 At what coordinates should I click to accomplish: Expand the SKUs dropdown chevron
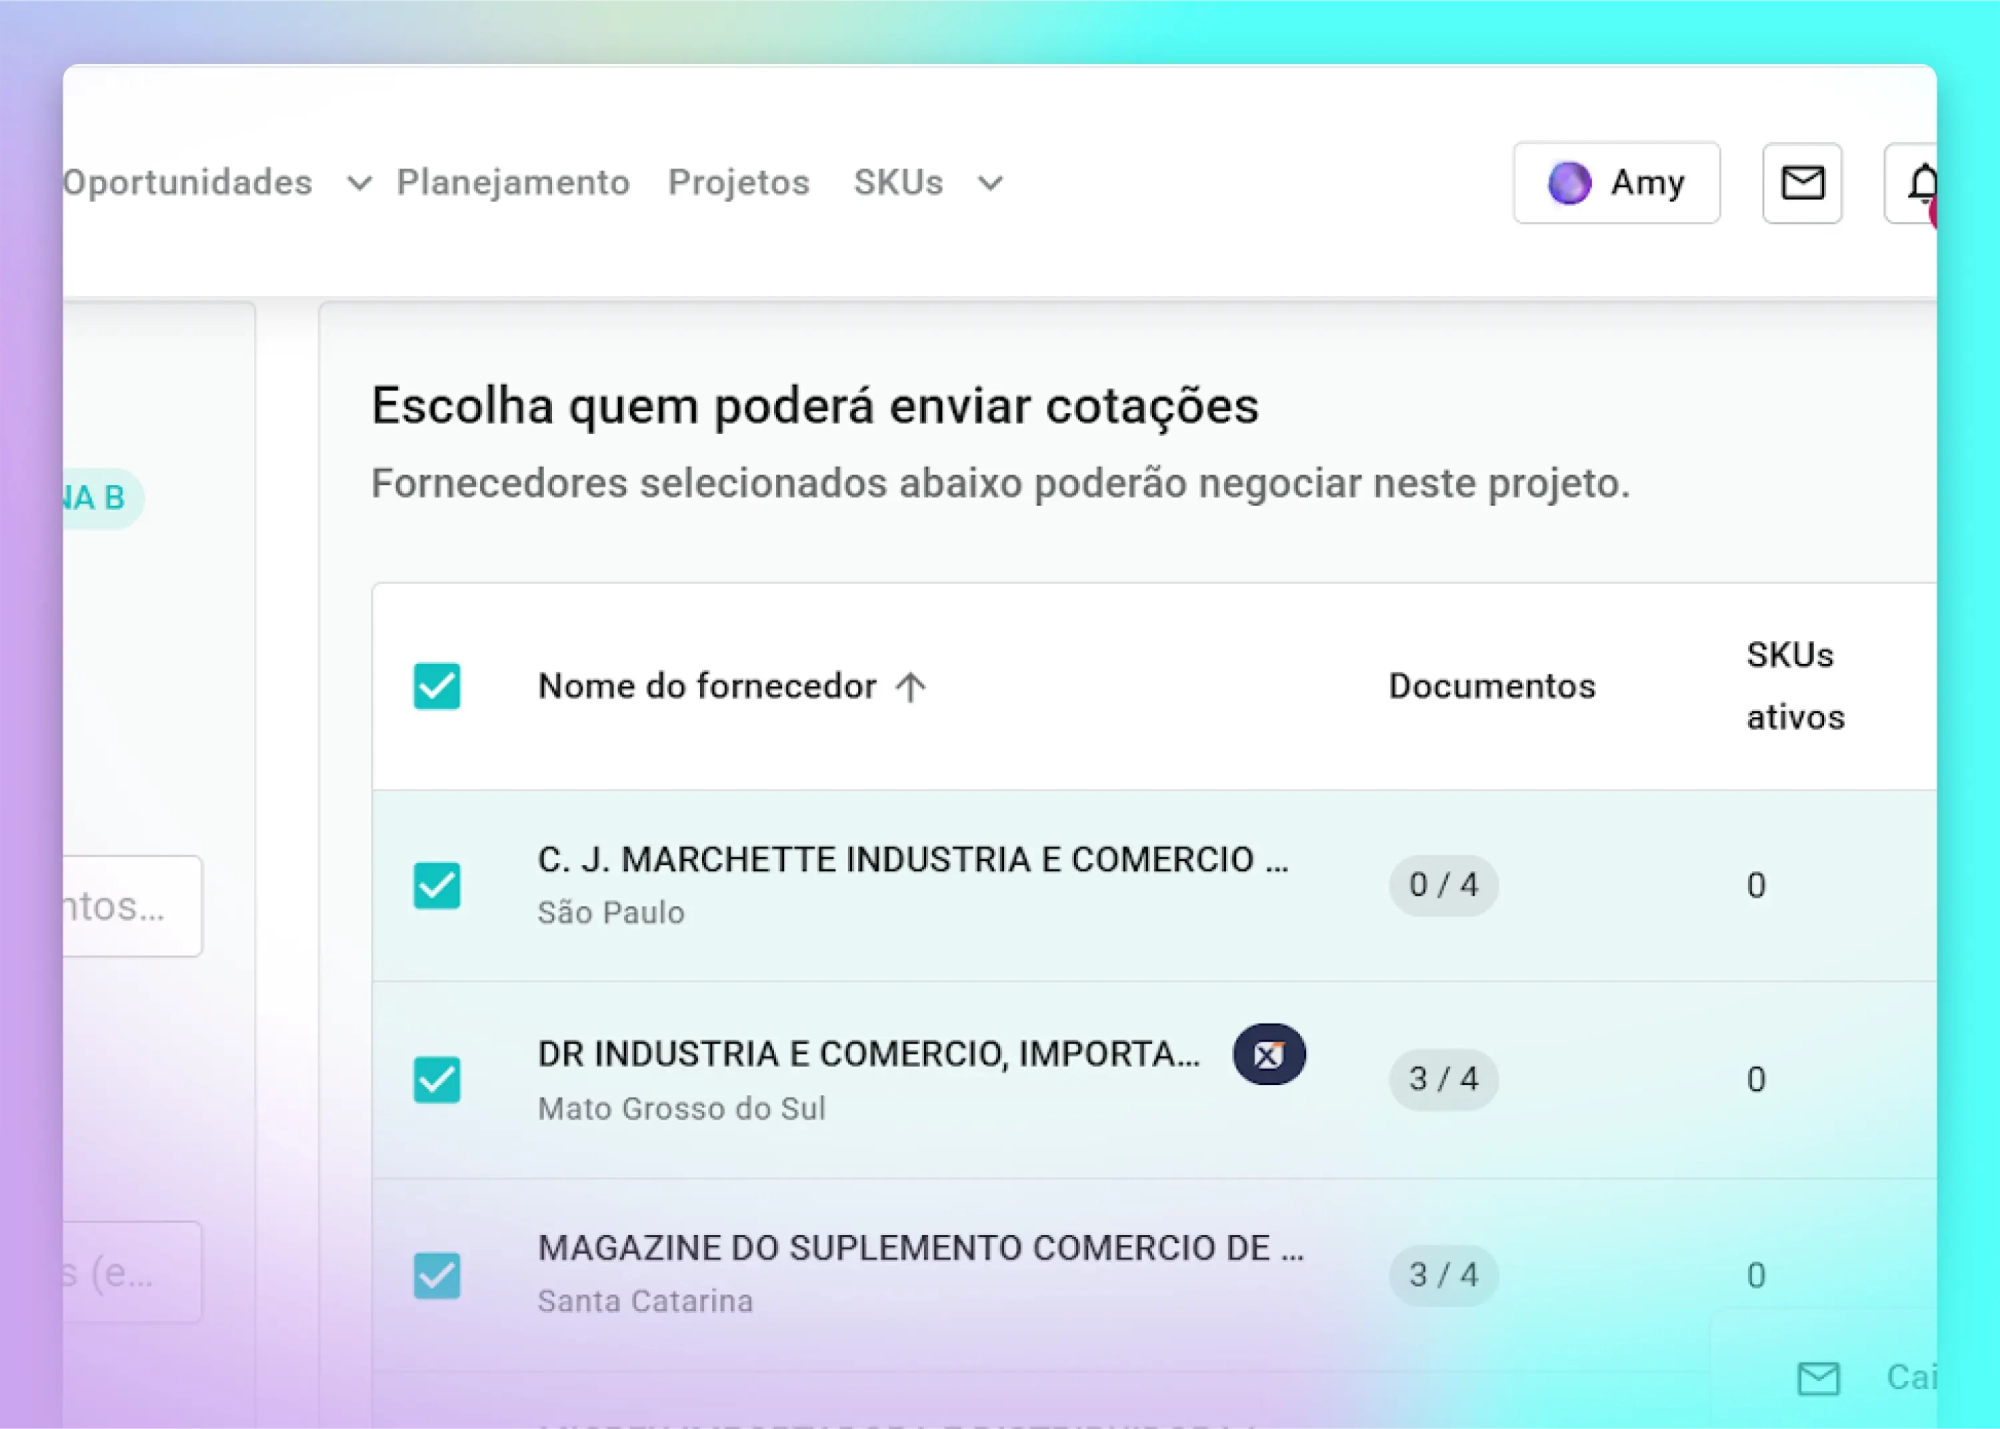point(990,184)
